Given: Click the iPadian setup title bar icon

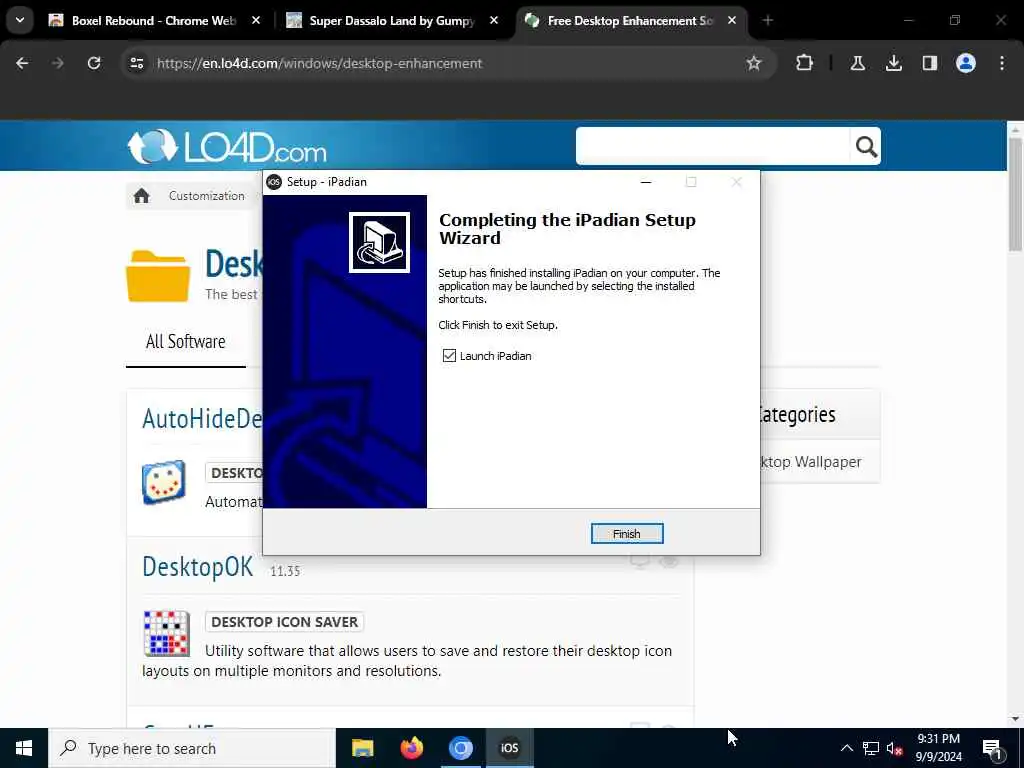Looking at the screenshot, I should [x=274, y=182].
